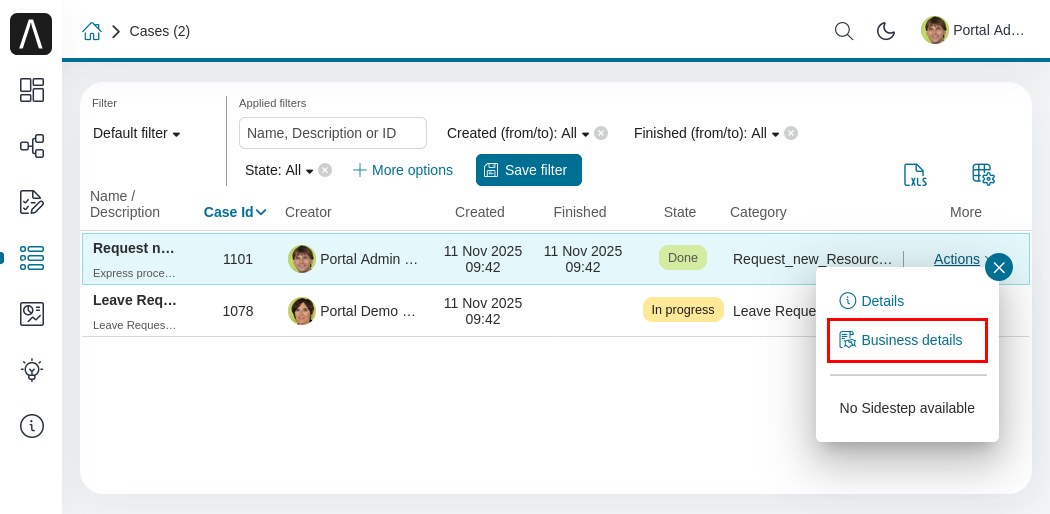Open the info icon in sidebar
Viewport: 1050px width, 514px height.
tap(31, 426)
